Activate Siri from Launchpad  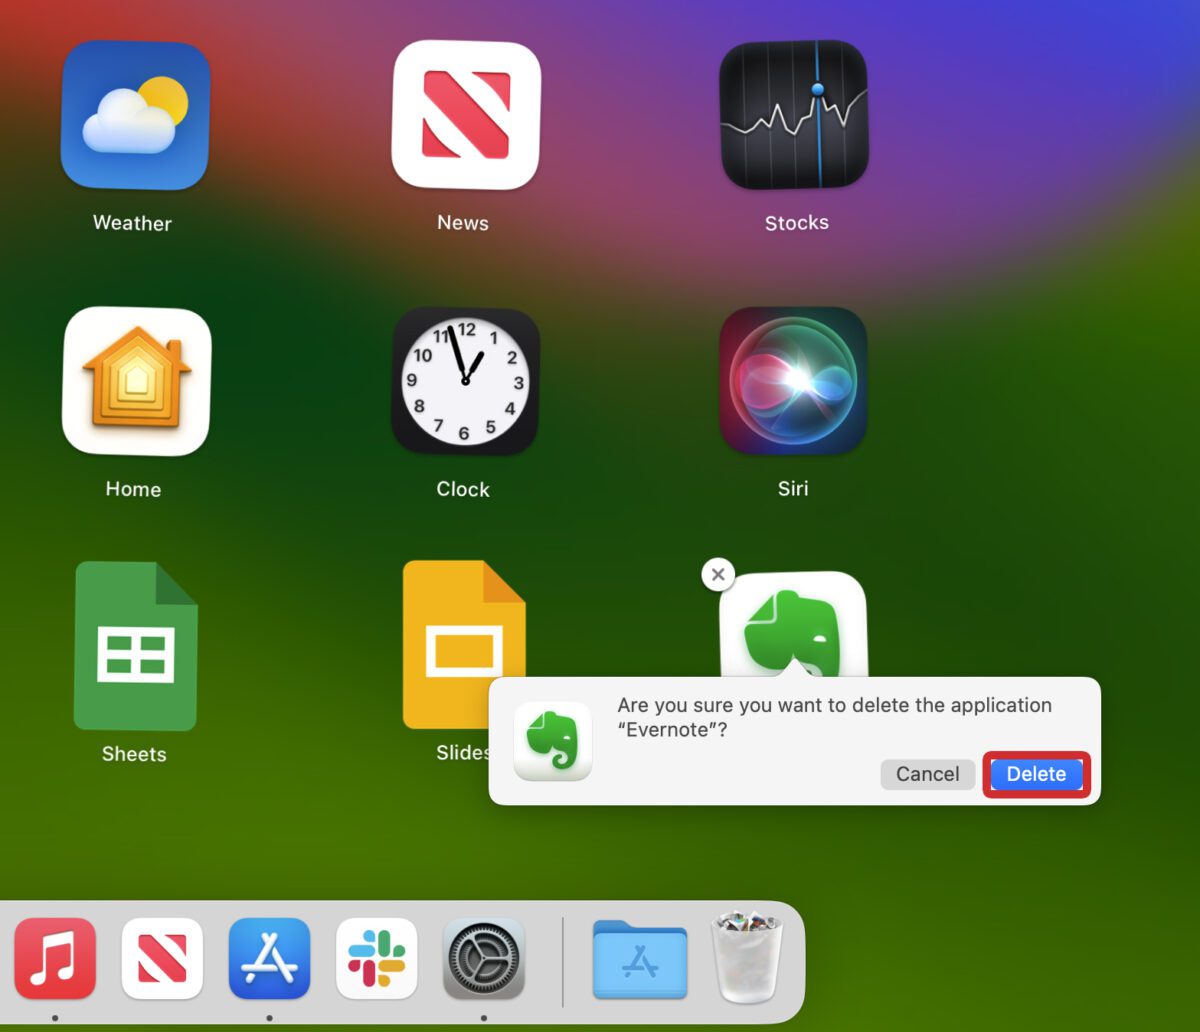793,383
